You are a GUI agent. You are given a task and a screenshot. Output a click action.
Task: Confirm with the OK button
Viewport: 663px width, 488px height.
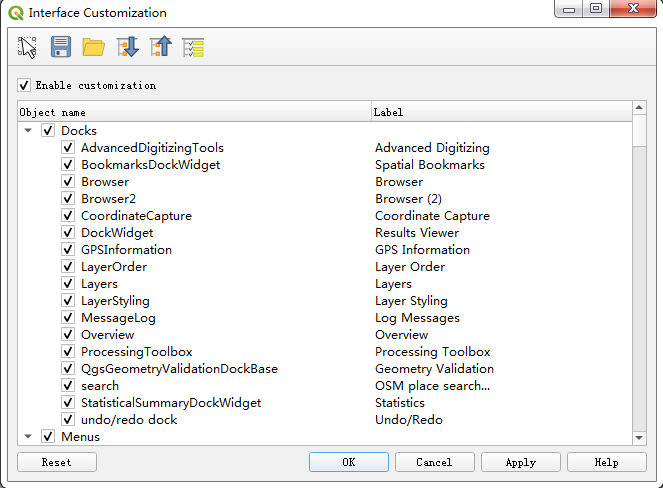(348, 463)
